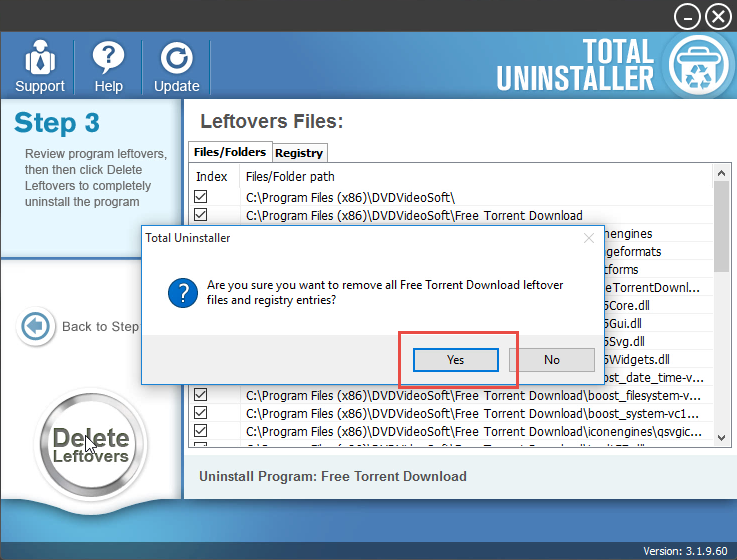Click the Delete Leftovers round button
737x560 pixels.
tap(91, 445)
